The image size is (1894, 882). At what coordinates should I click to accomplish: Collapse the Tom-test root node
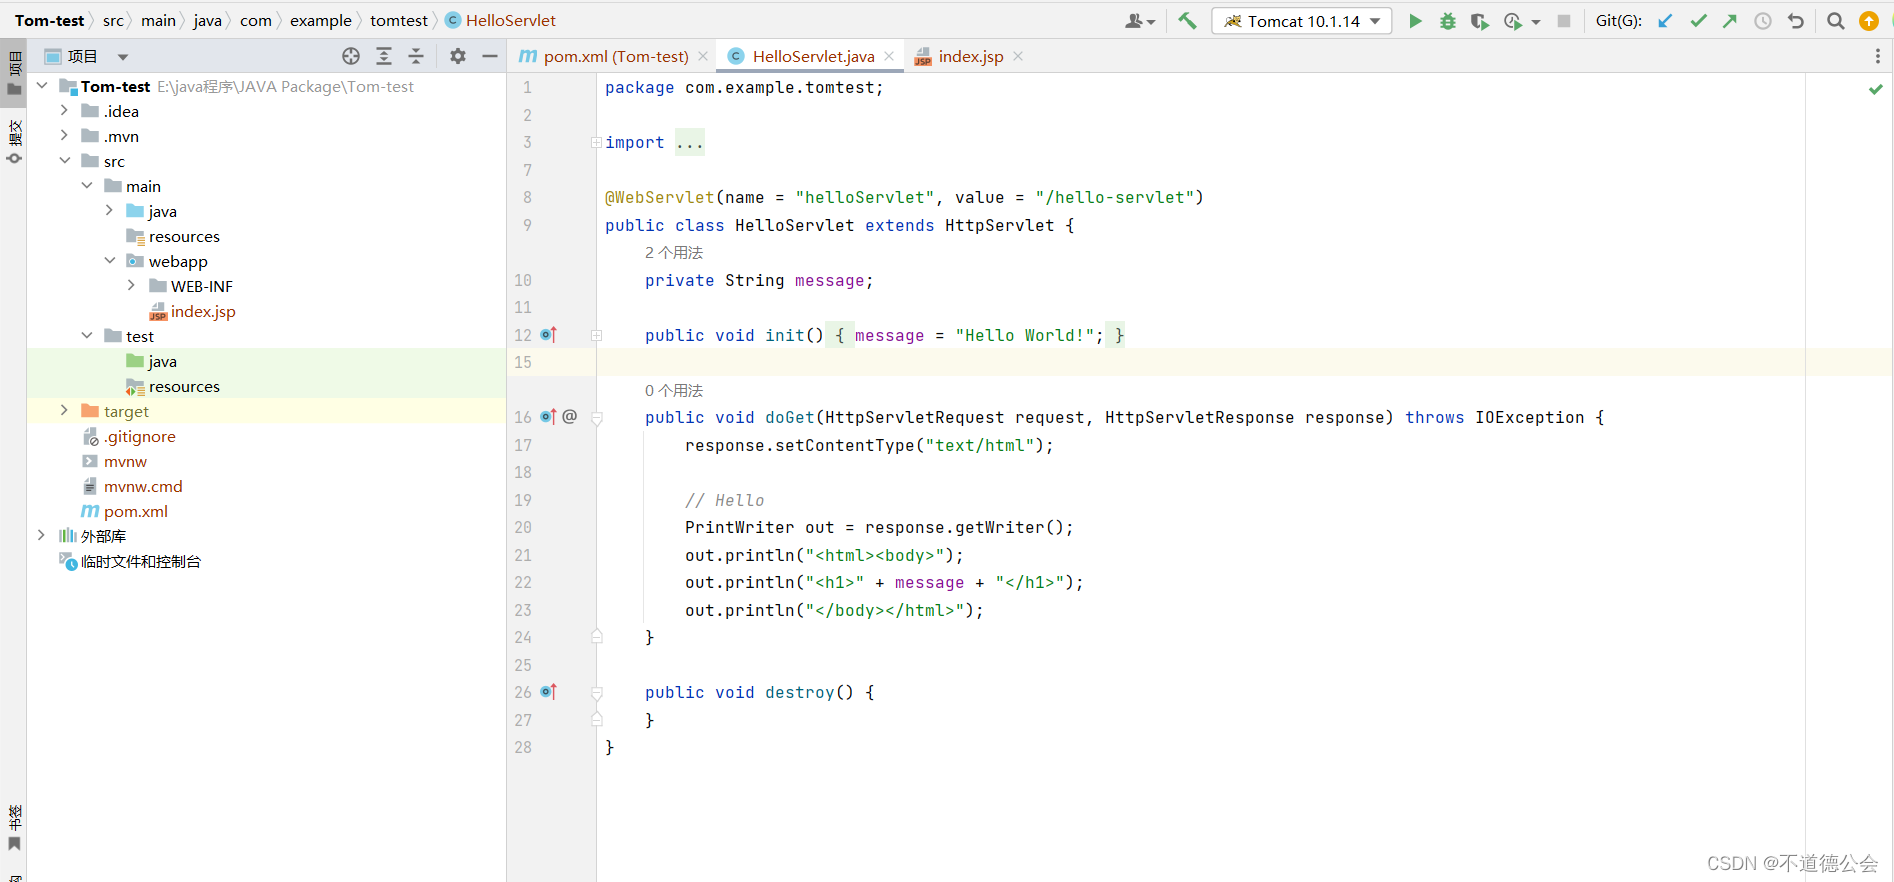pyautogui.click(x=42, y=86)
